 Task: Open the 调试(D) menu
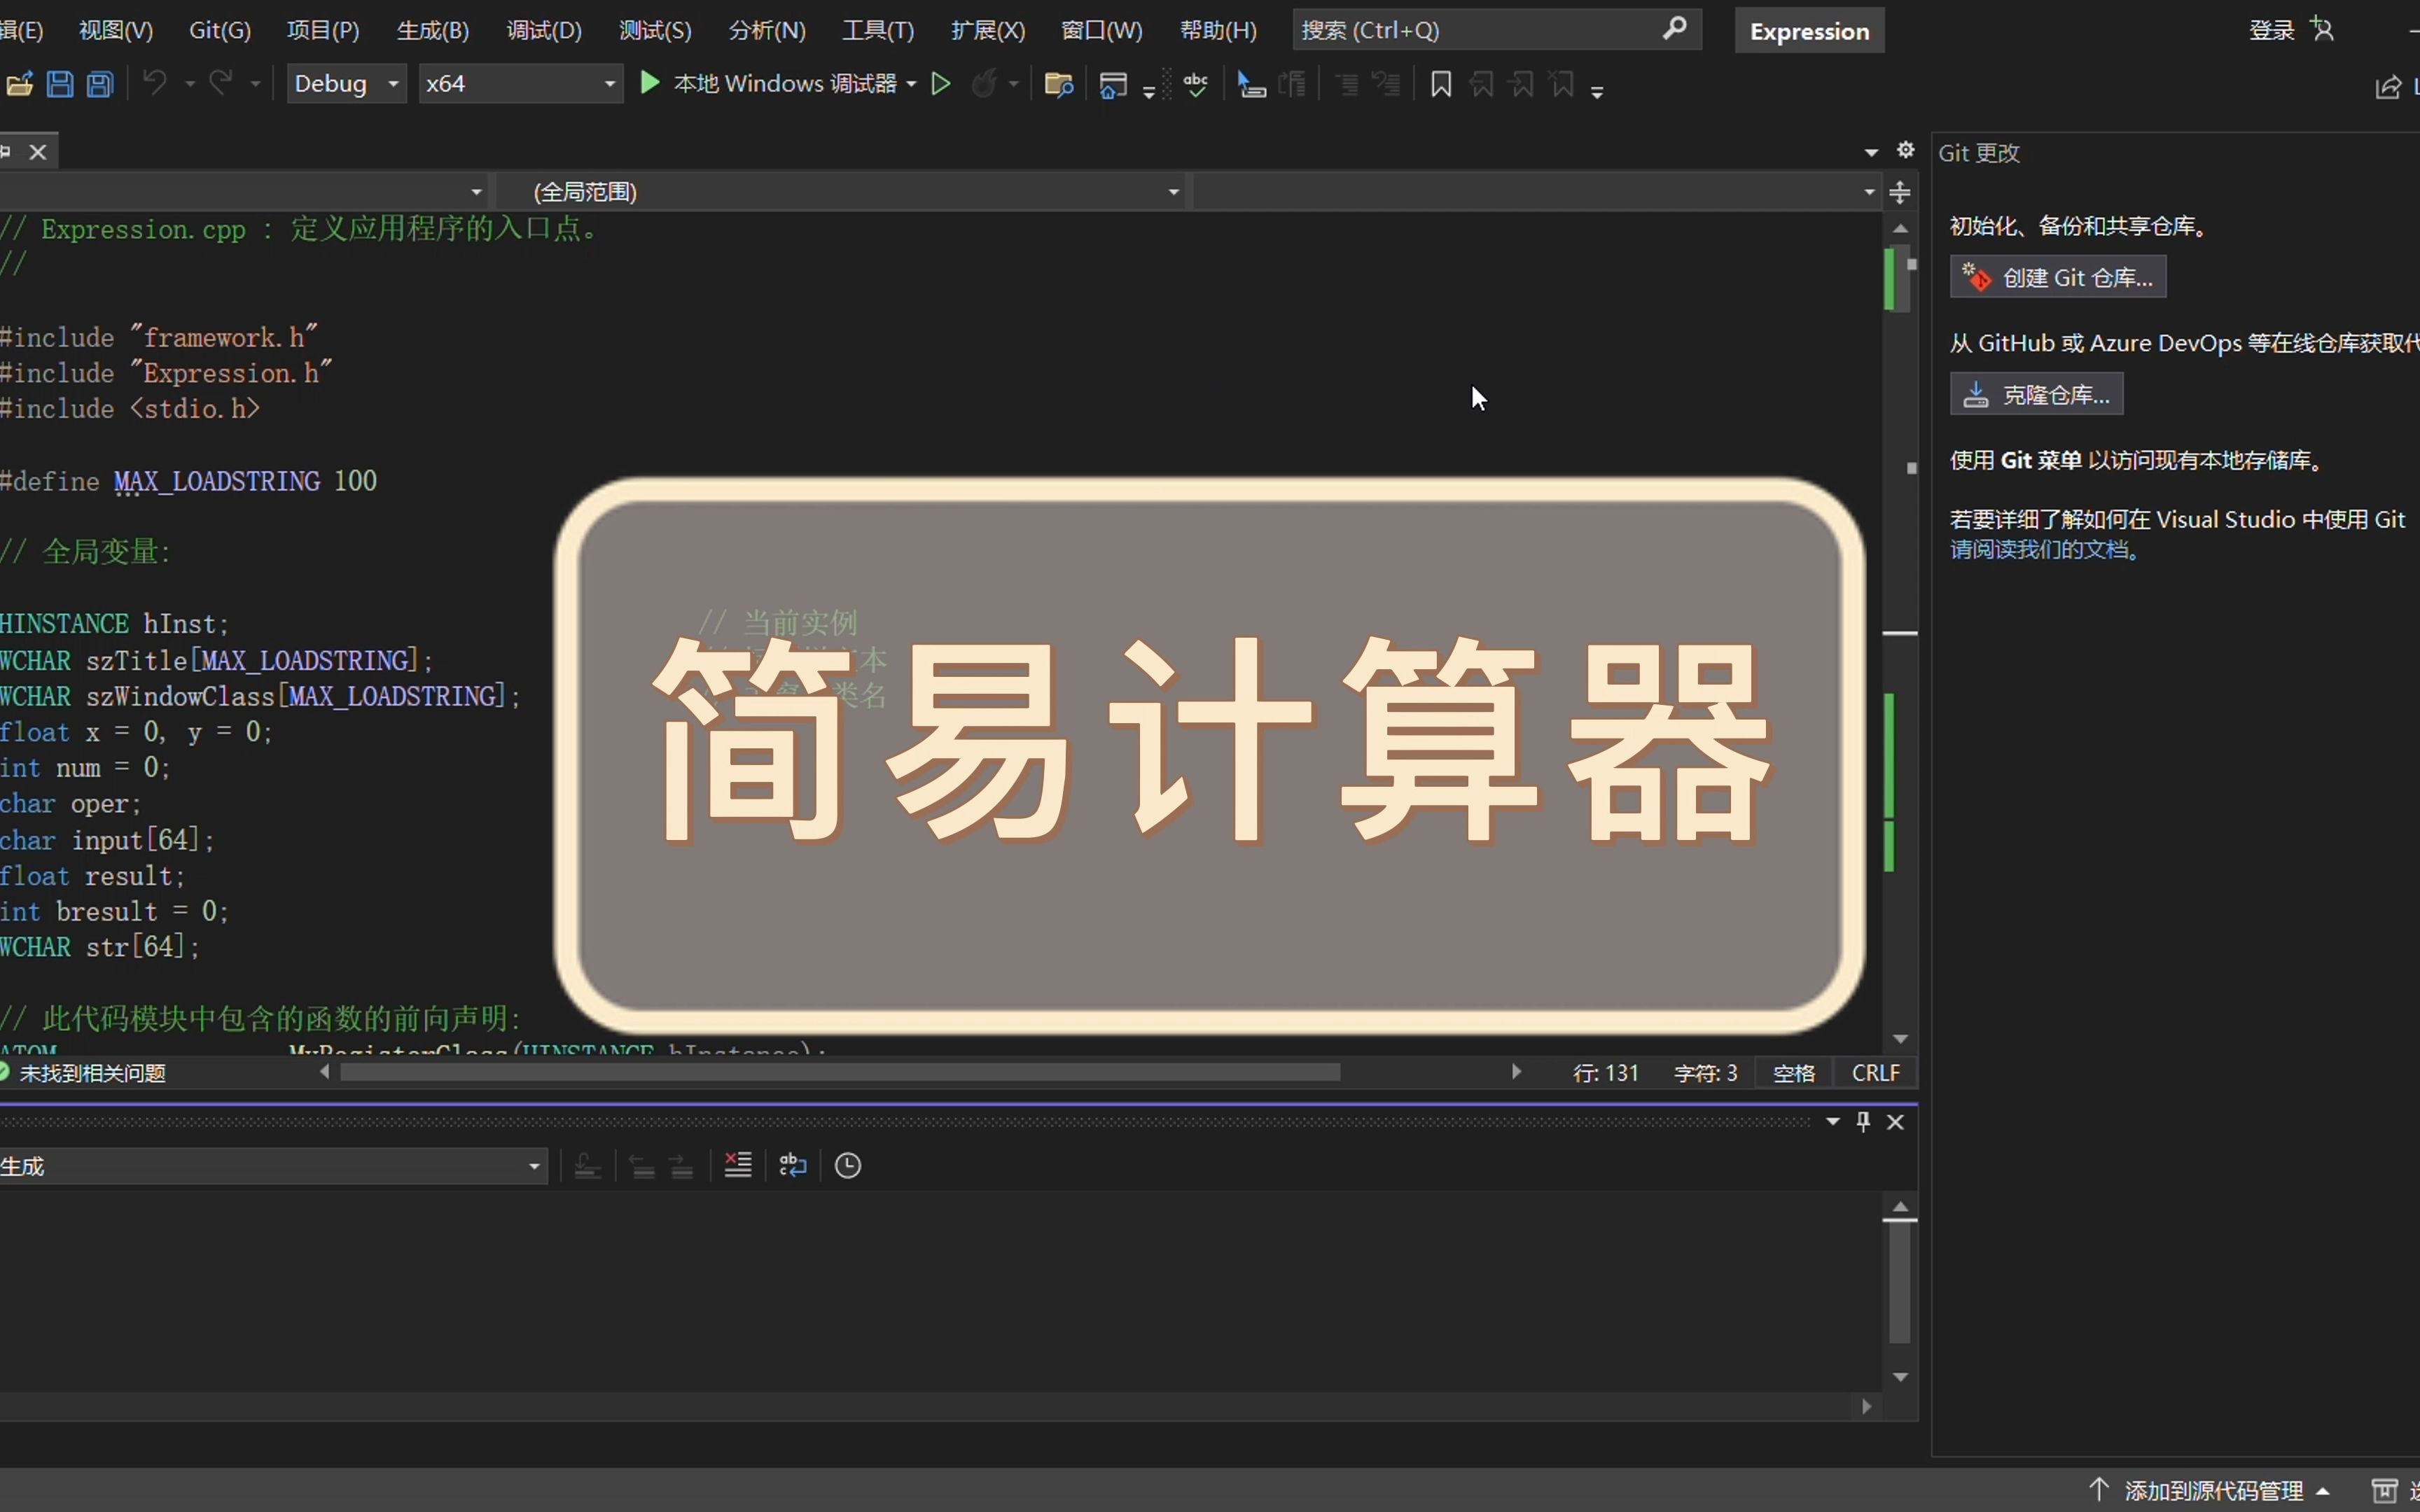point(544,30)
